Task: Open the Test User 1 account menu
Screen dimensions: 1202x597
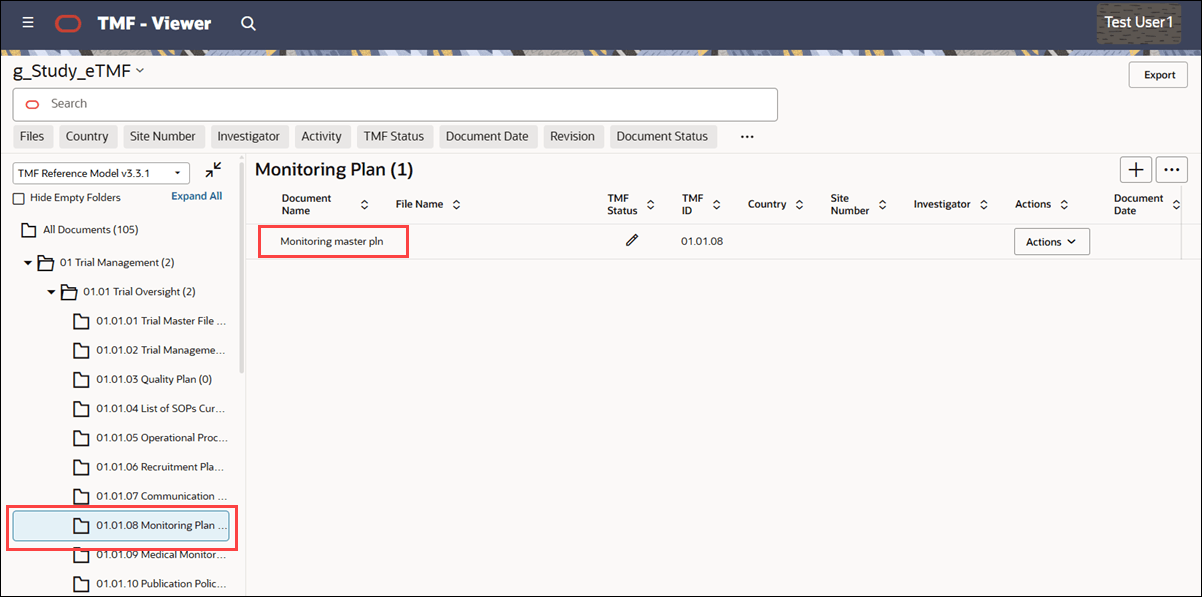Action: pos(1138,22)
